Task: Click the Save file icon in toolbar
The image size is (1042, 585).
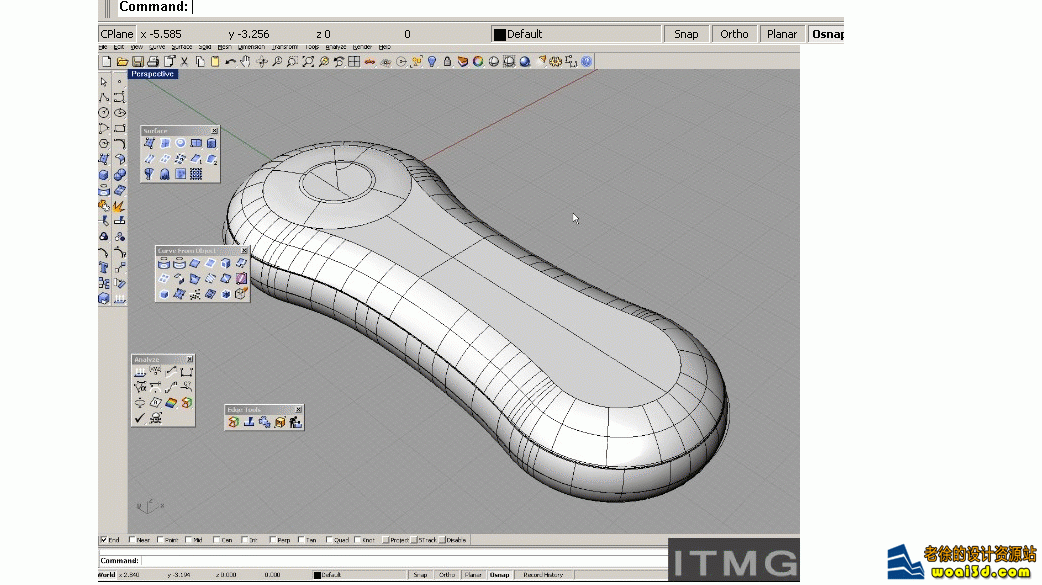Action: (x=137, y=62)
